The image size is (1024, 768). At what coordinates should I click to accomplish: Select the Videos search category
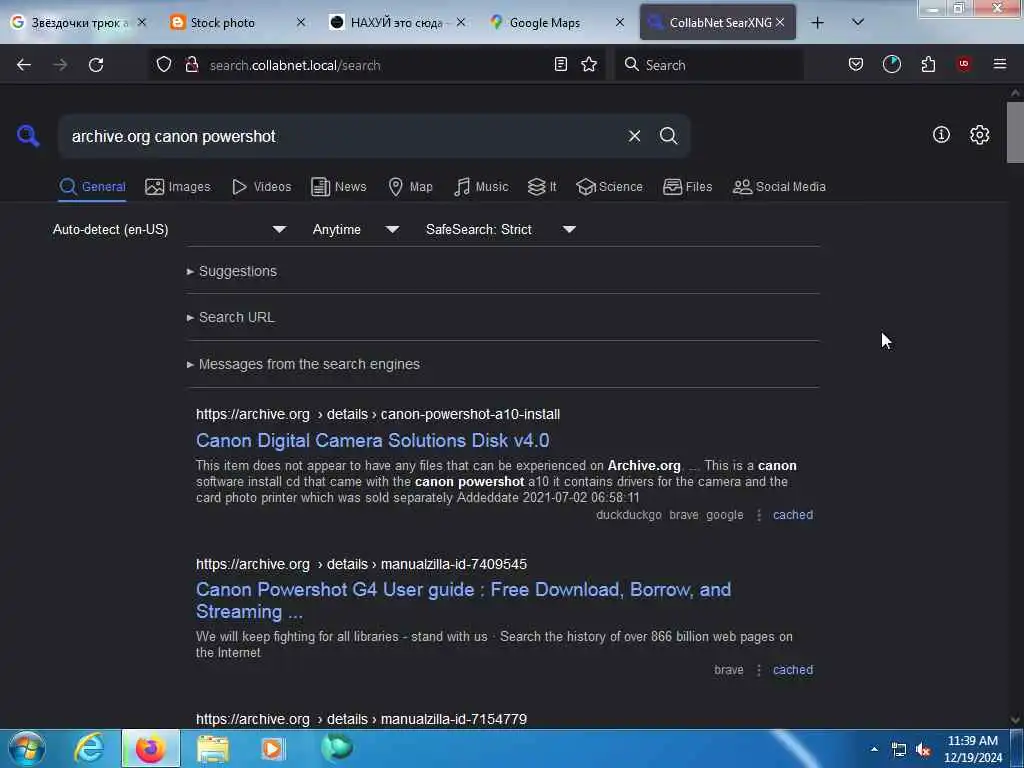(x=262, y=187)
